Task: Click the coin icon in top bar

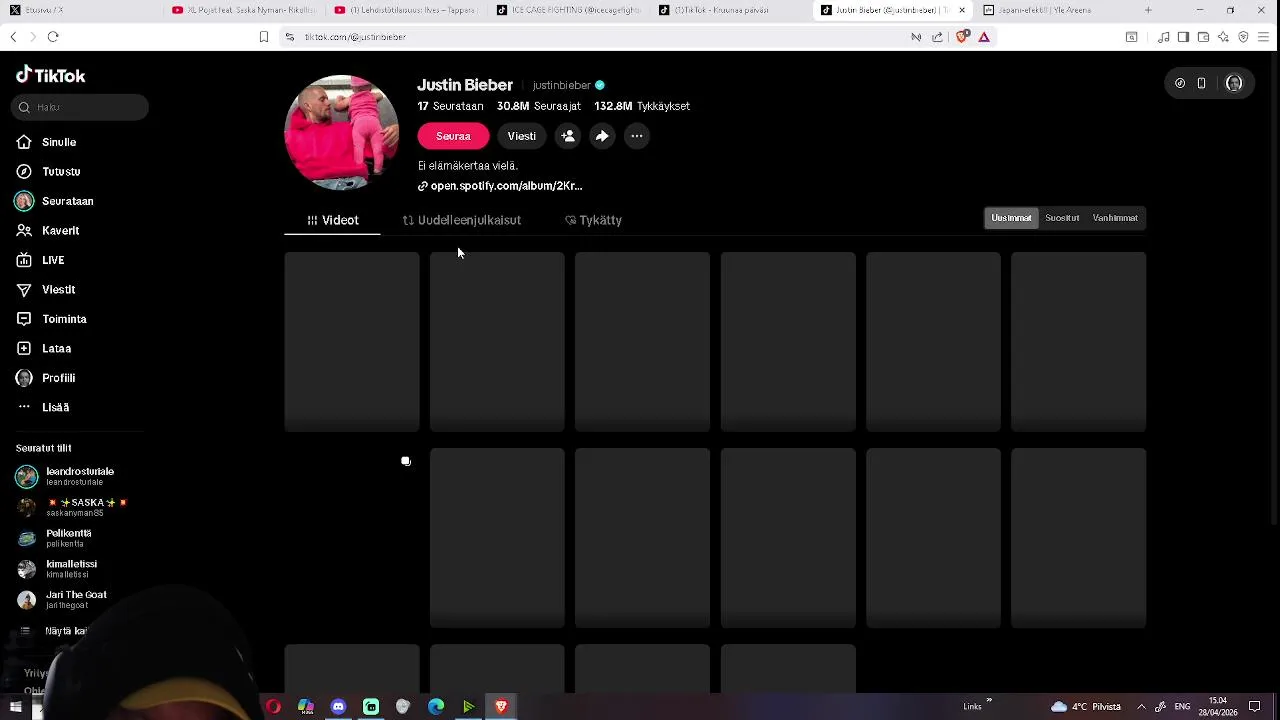Action: tap(1180, 84)
